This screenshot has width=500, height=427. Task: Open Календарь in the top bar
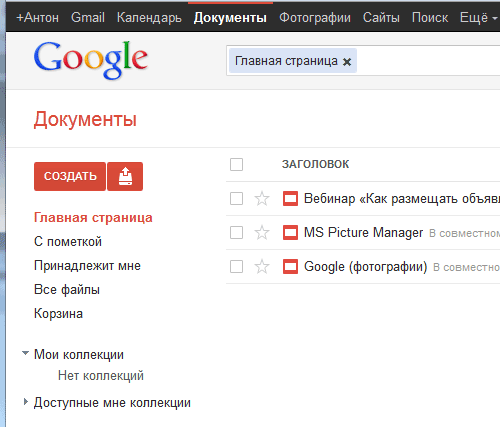(x=149, y=17)
